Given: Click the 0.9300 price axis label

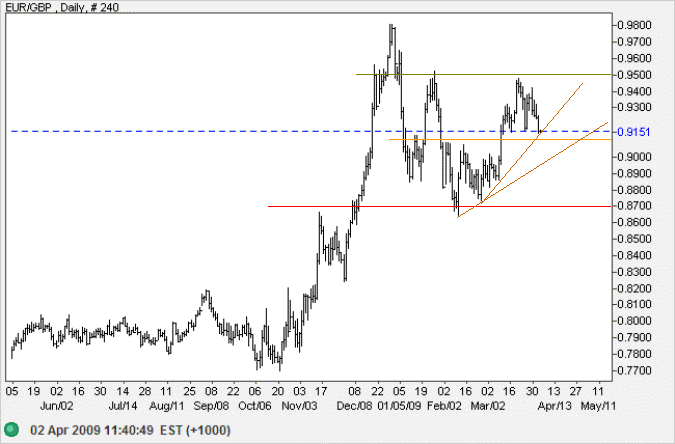Looking at the screenshot, I should [x=634, y=107].
